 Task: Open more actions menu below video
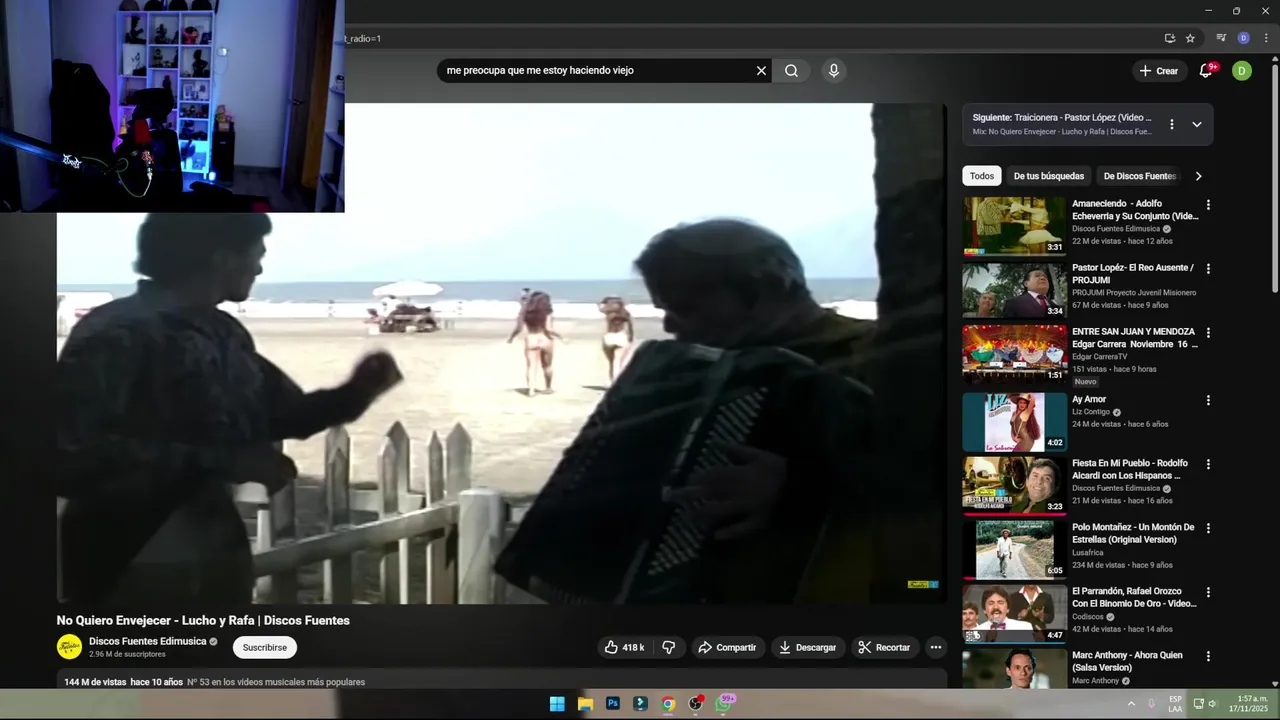(x=935, y=647)
